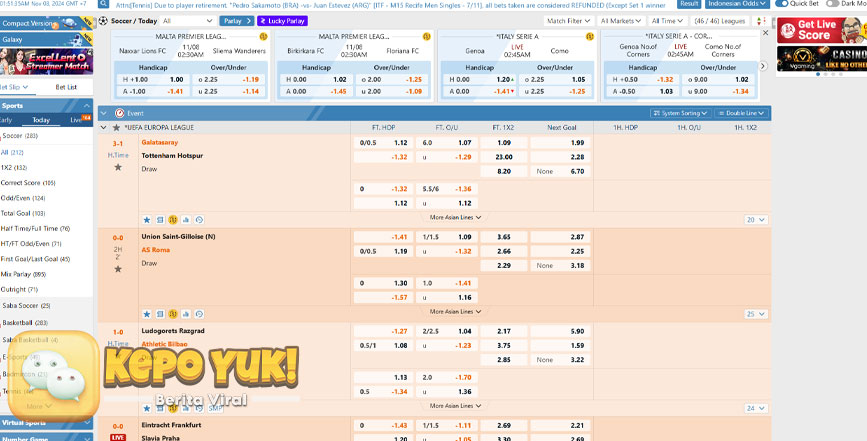Click the Lucky Parlay button
This screenshot has height=441, width=867.
coord(283,21)
